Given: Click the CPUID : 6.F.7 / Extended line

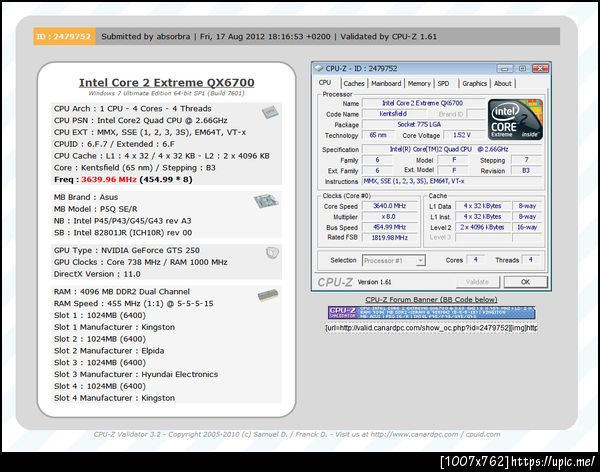Looking at the screenshot, I should [114, 144].
